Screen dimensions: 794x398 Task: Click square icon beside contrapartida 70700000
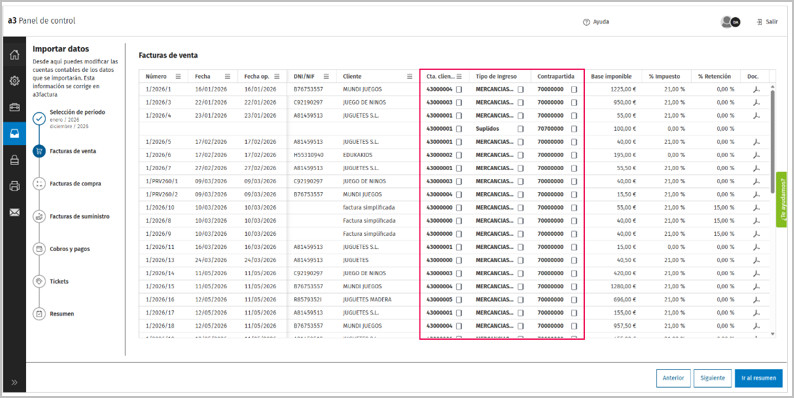574,129
